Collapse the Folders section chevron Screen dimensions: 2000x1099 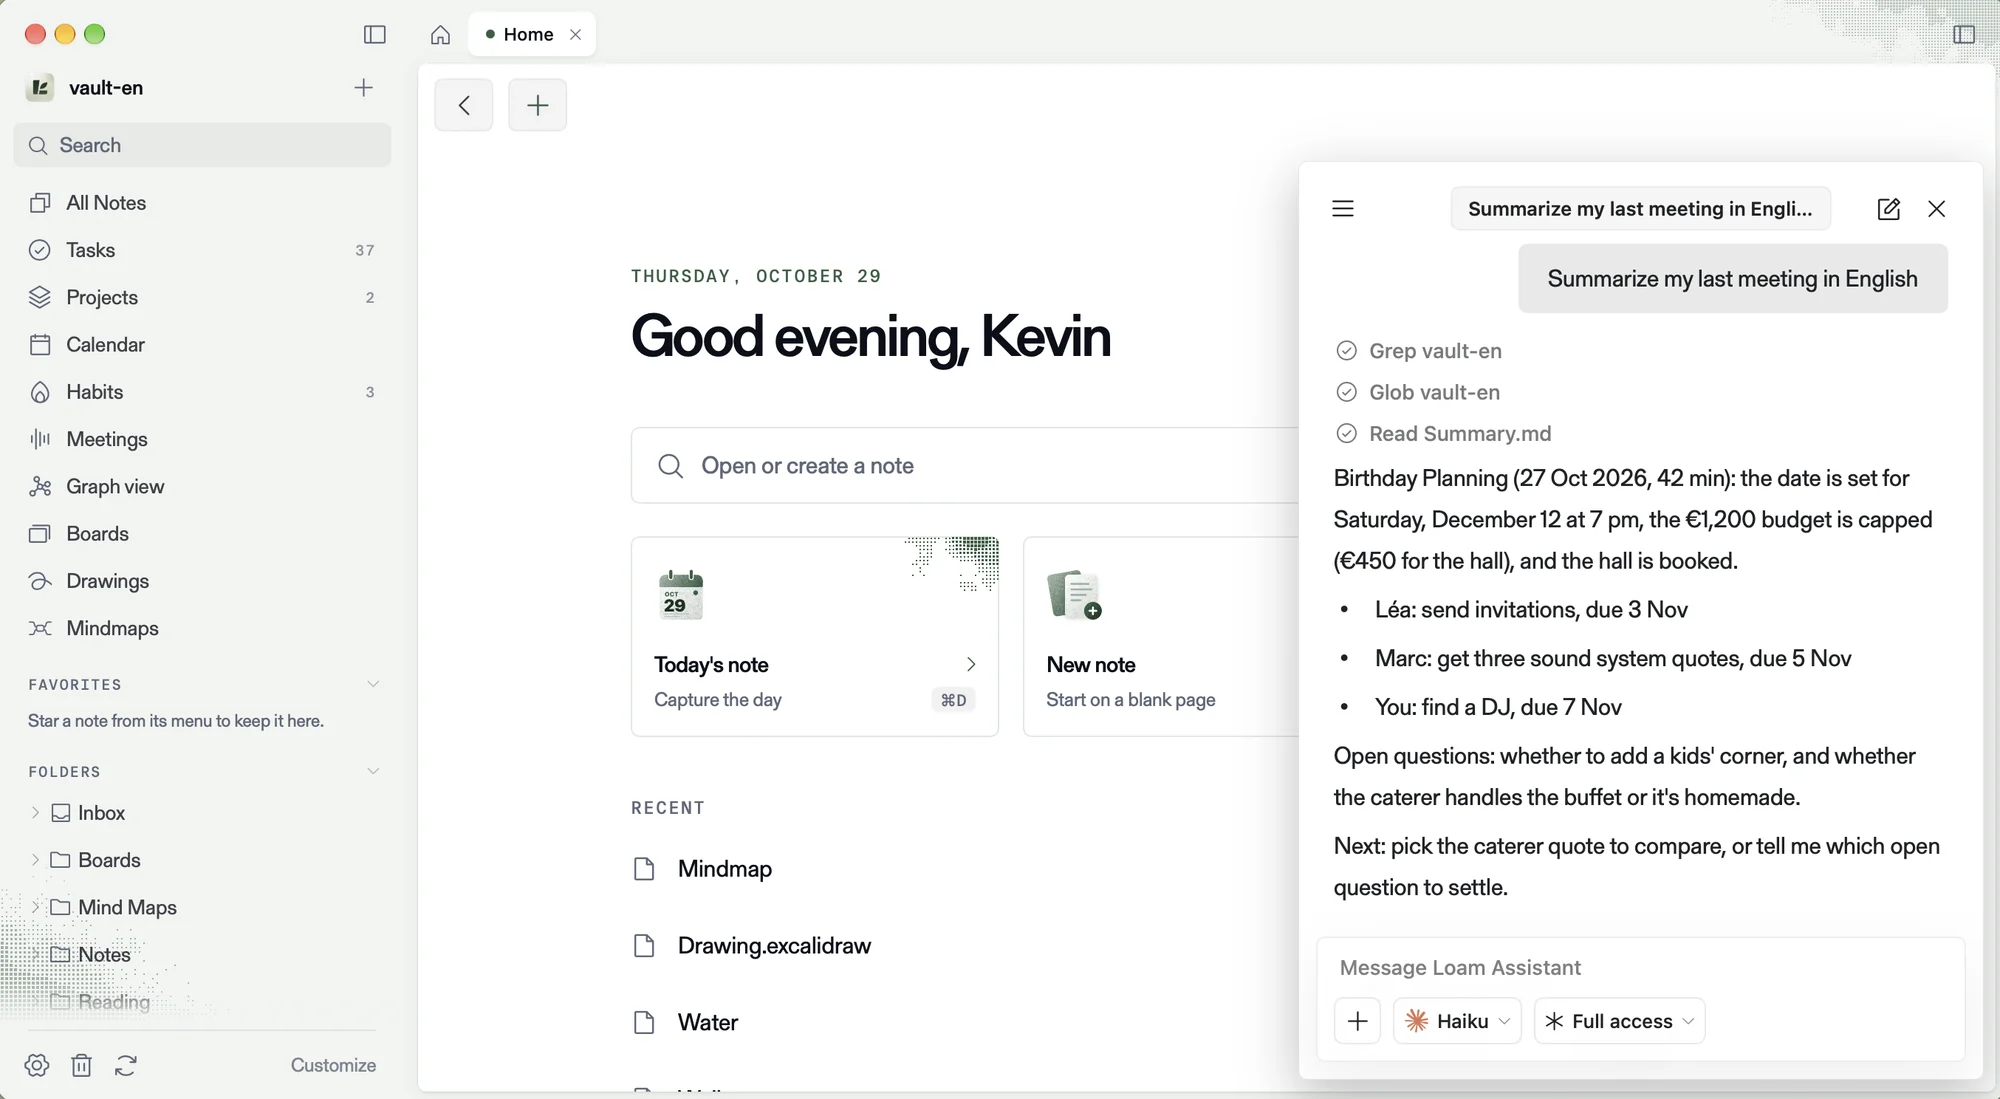click(x=373, y=771)
